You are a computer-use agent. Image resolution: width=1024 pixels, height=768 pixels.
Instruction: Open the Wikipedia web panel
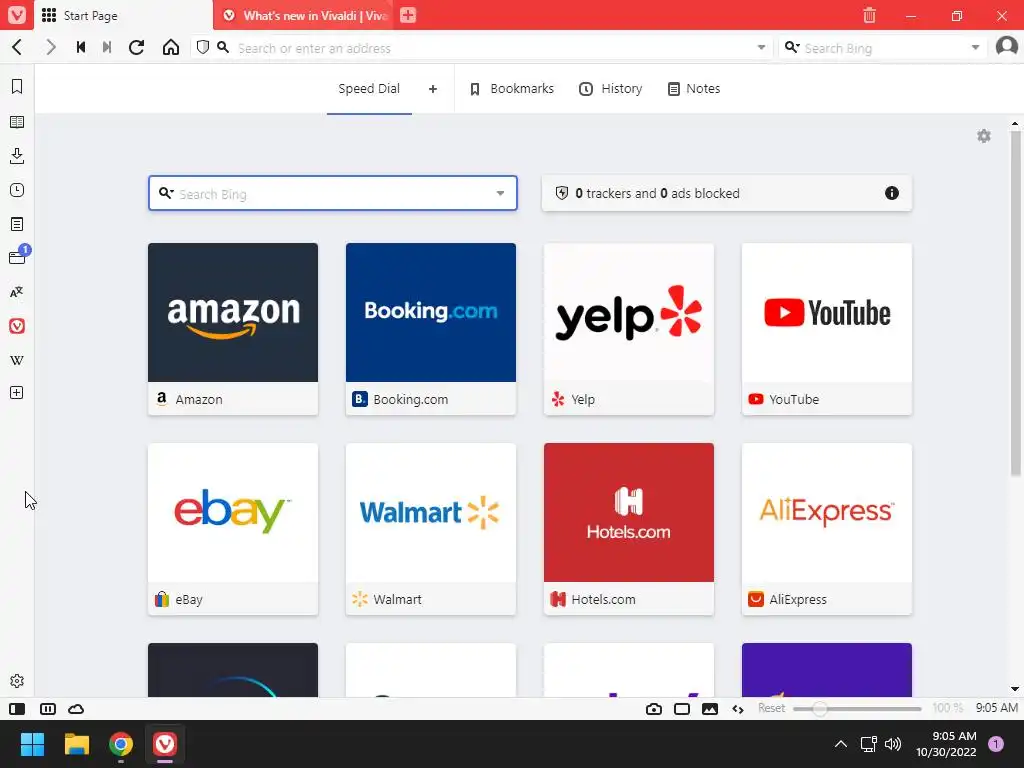click(x=17, y=360)
